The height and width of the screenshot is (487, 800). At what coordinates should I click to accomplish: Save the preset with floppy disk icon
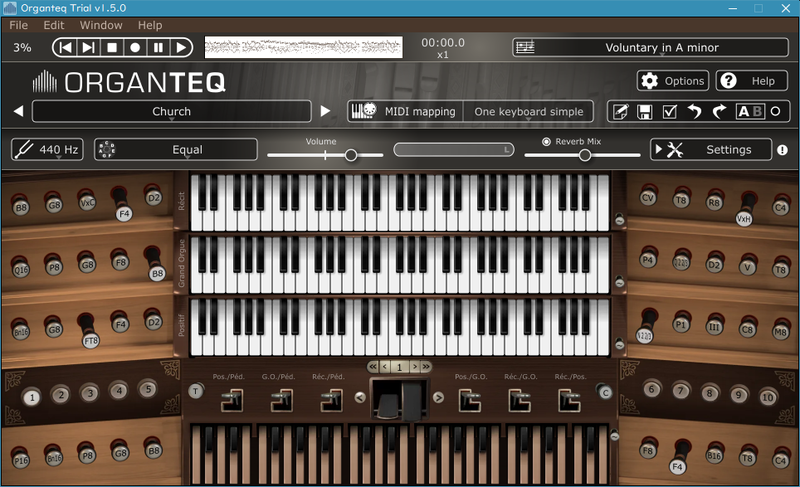pyautogui.click(x=645, y=112)
